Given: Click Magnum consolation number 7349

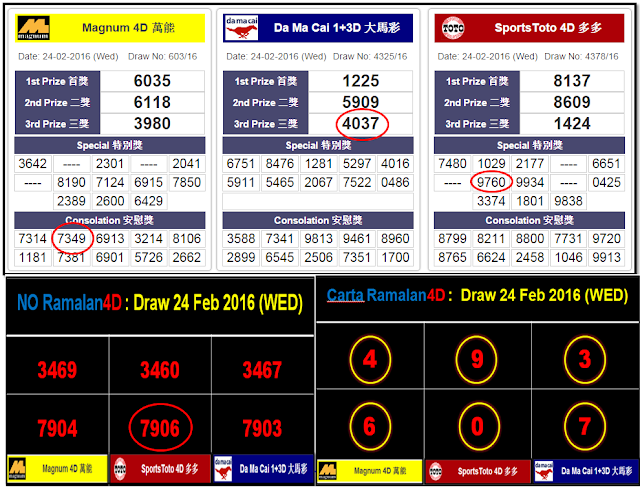Looking at the screenshot, I should [71, 238].
